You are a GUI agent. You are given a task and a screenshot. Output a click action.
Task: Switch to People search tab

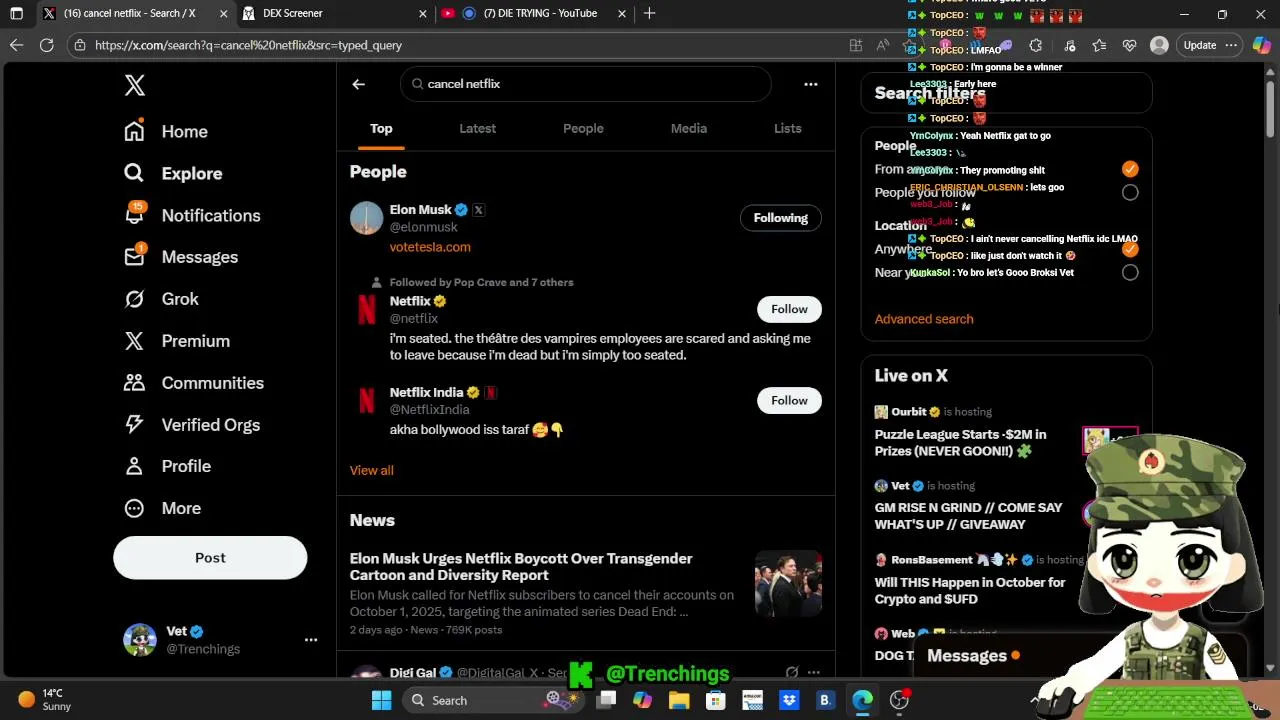(583, 128)
